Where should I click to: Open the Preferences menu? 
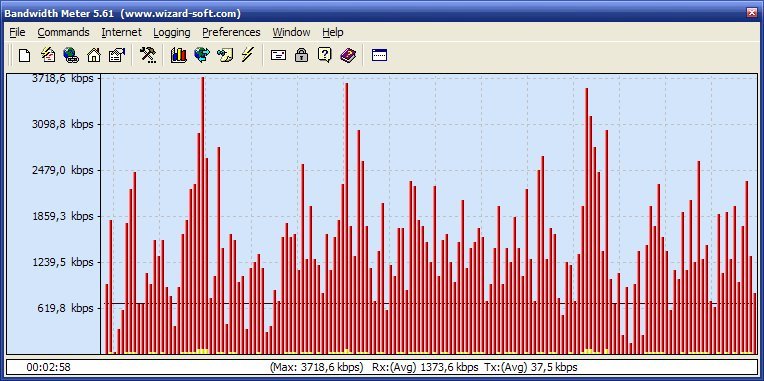pos(231,32)
